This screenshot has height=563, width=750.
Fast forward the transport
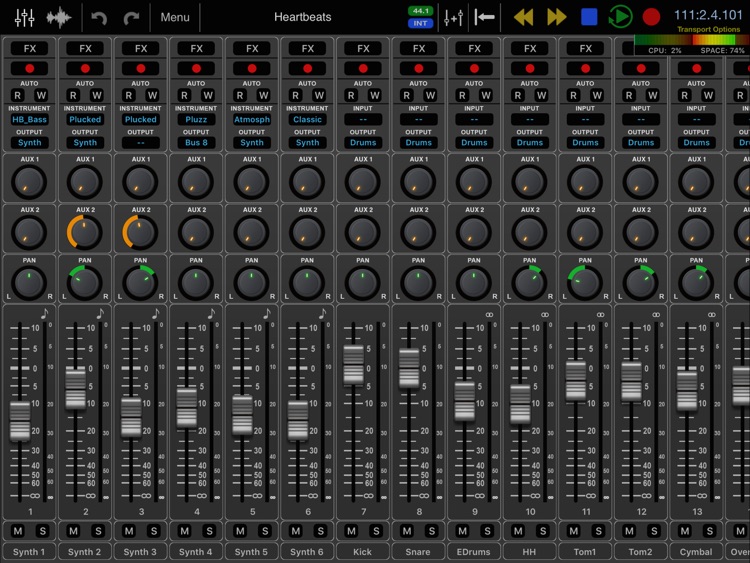[556, 17]
